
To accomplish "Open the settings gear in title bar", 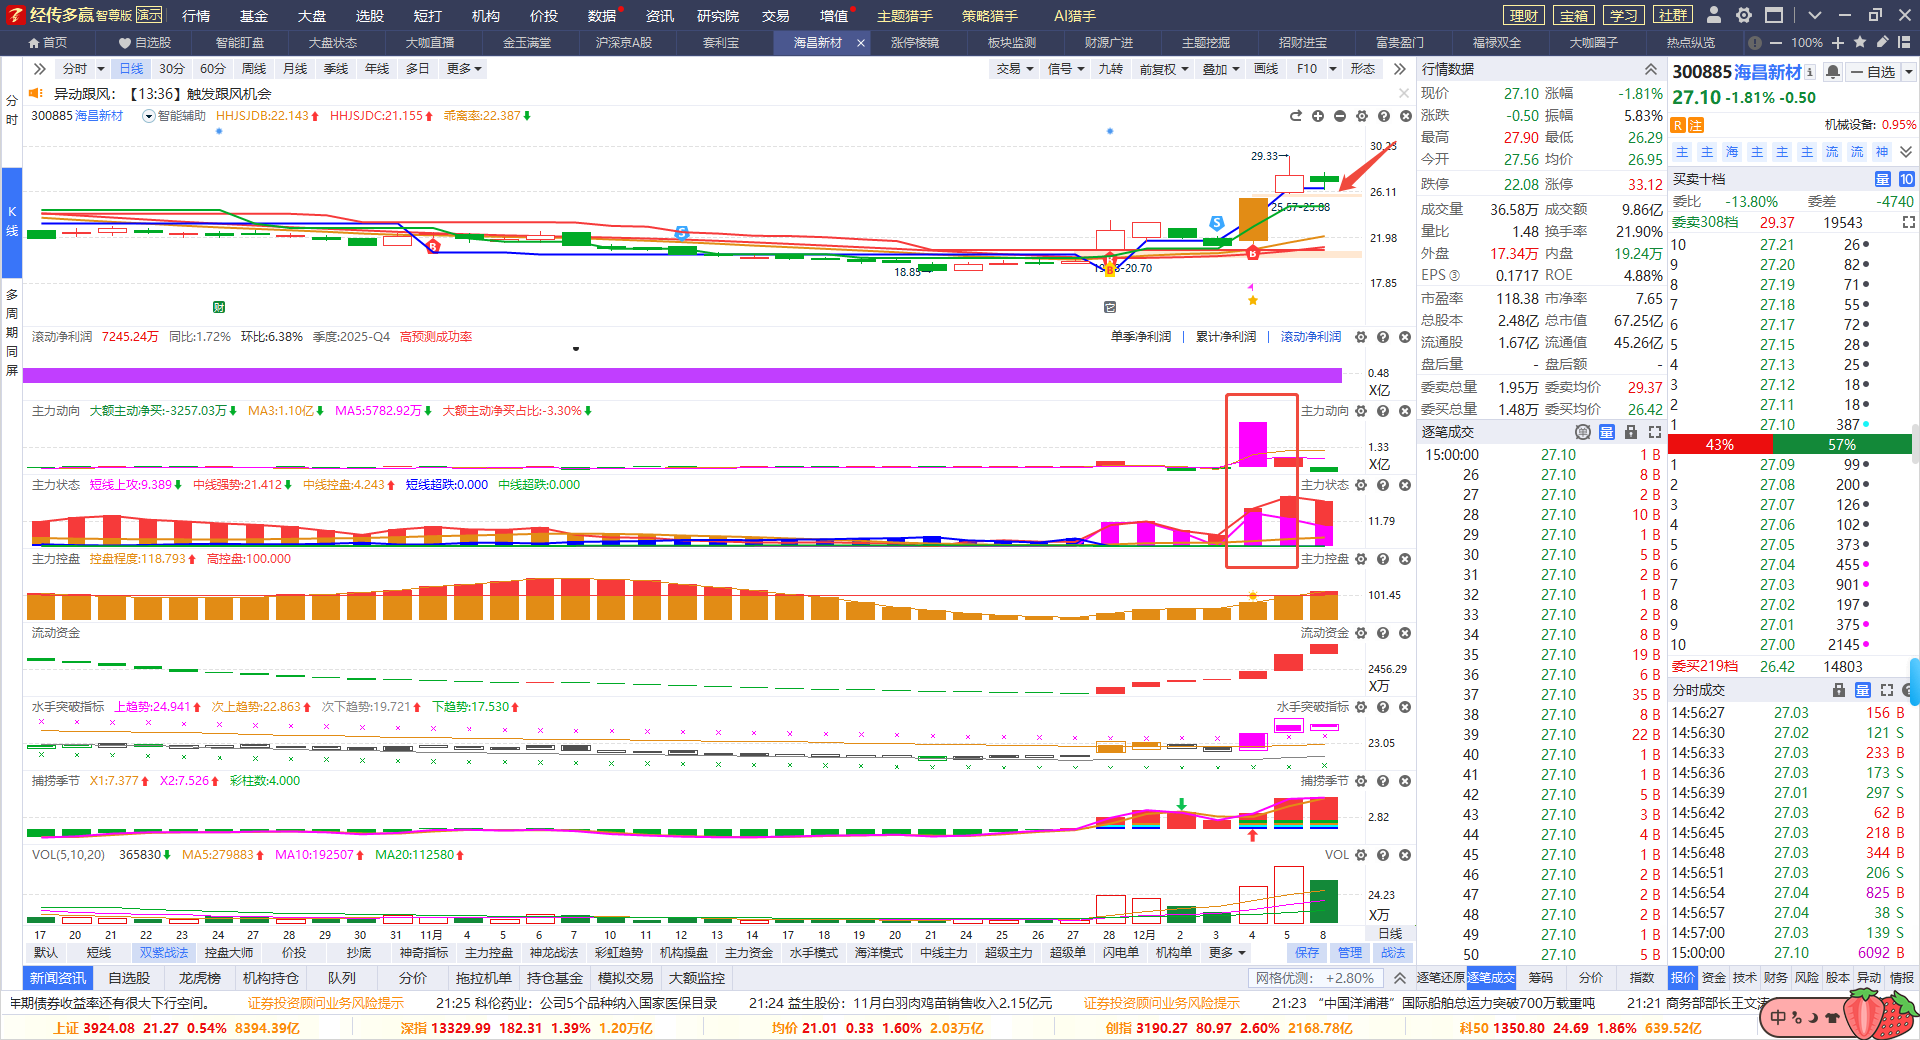I will 1744,15.
